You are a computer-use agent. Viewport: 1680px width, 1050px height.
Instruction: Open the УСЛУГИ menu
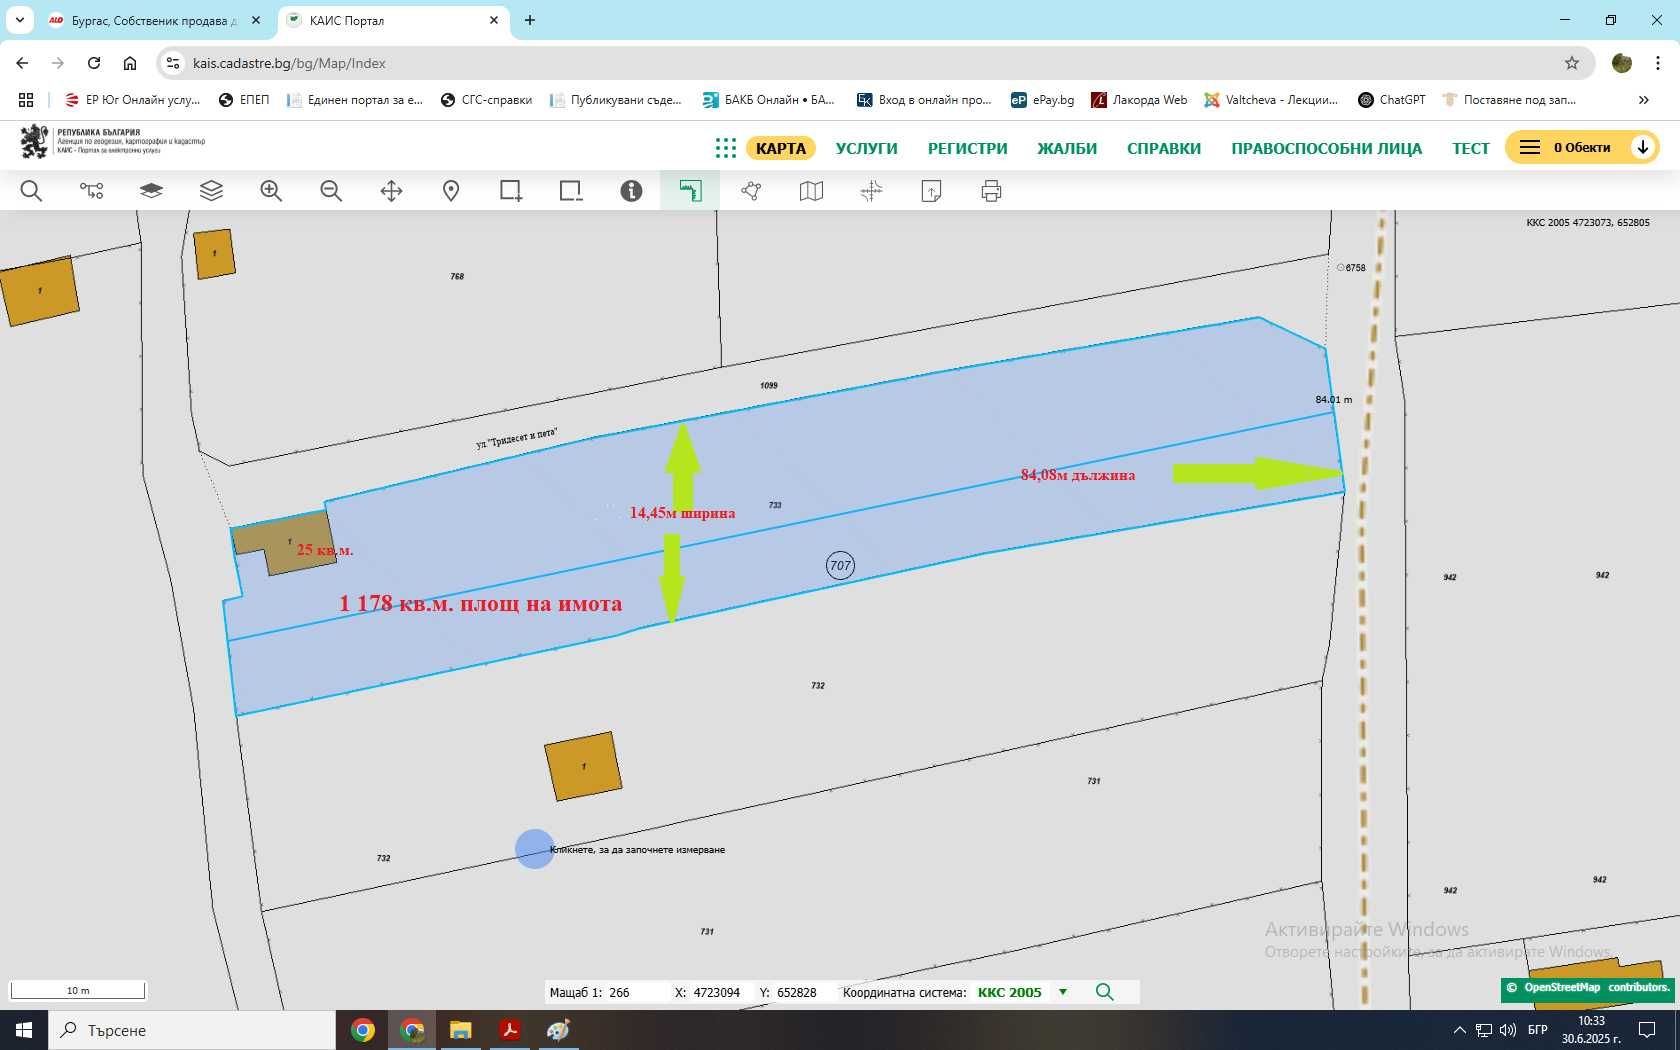pos(866,148)
